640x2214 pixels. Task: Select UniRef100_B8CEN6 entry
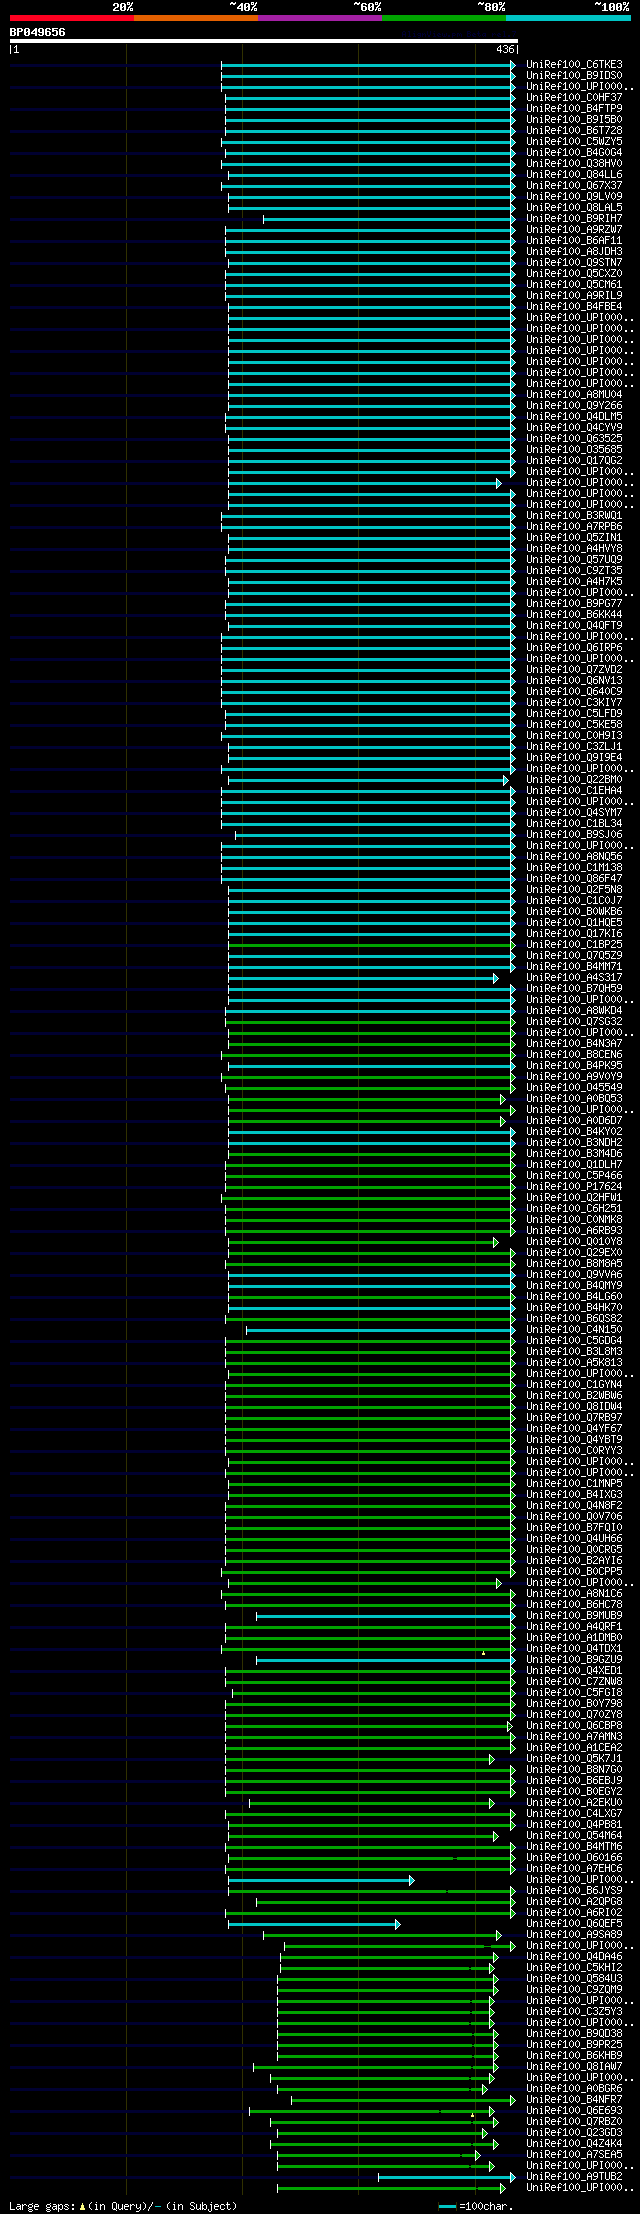pyautogui.click(x=574, y=1055)
